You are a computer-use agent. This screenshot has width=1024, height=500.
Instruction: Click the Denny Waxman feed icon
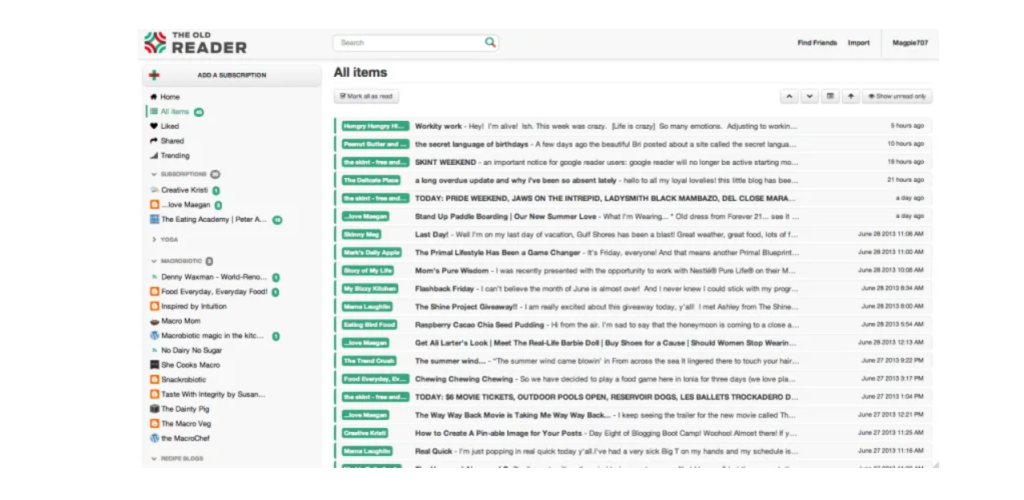(155, 277)
